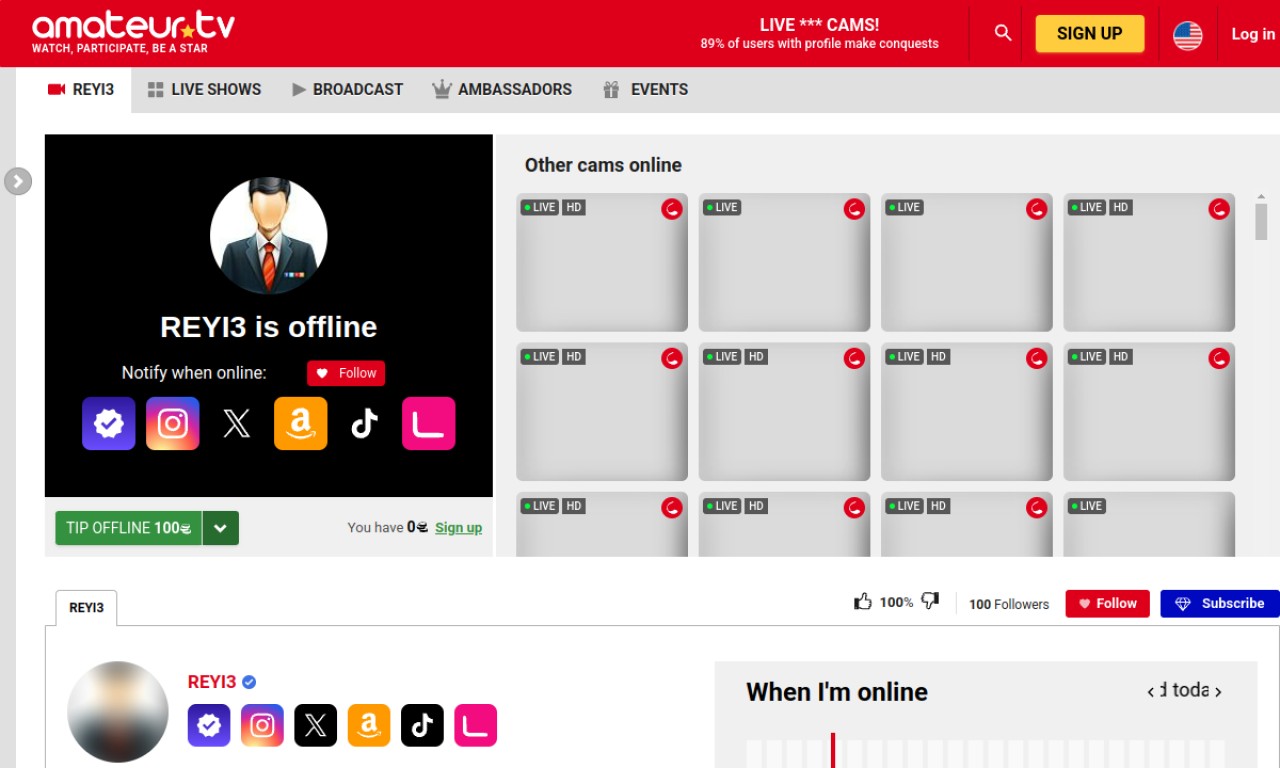1280x768 pixels.
Task: Open pink L link in offline player
Action: tap(429, 423)
